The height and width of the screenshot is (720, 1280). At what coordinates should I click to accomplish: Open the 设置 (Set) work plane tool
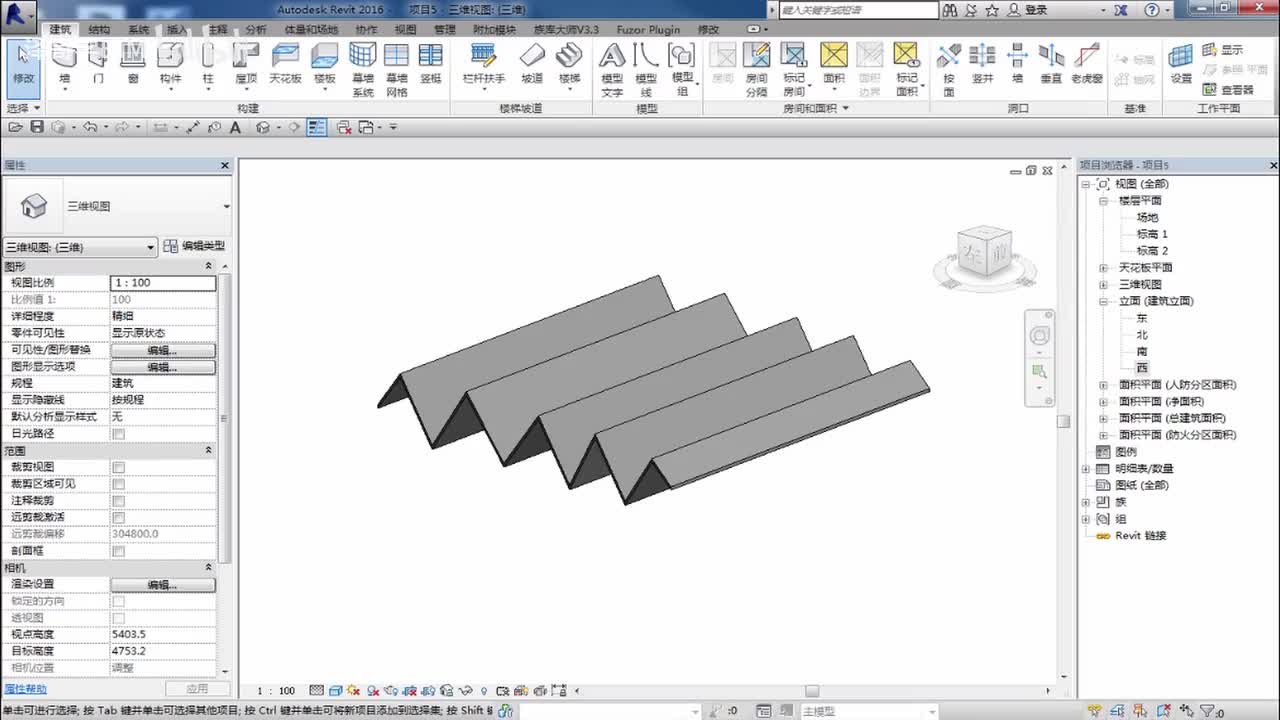(x=1181, y=65)
